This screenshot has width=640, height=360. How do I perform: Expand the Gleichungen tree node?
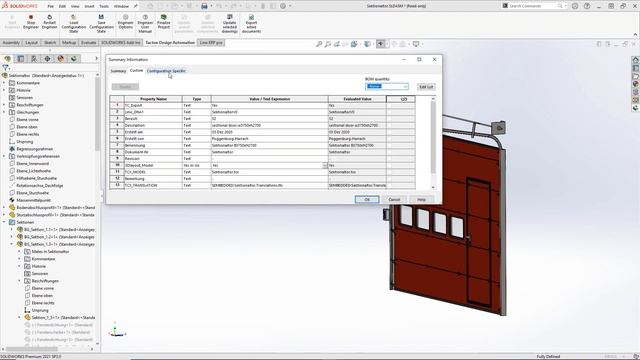coord(4,112)
